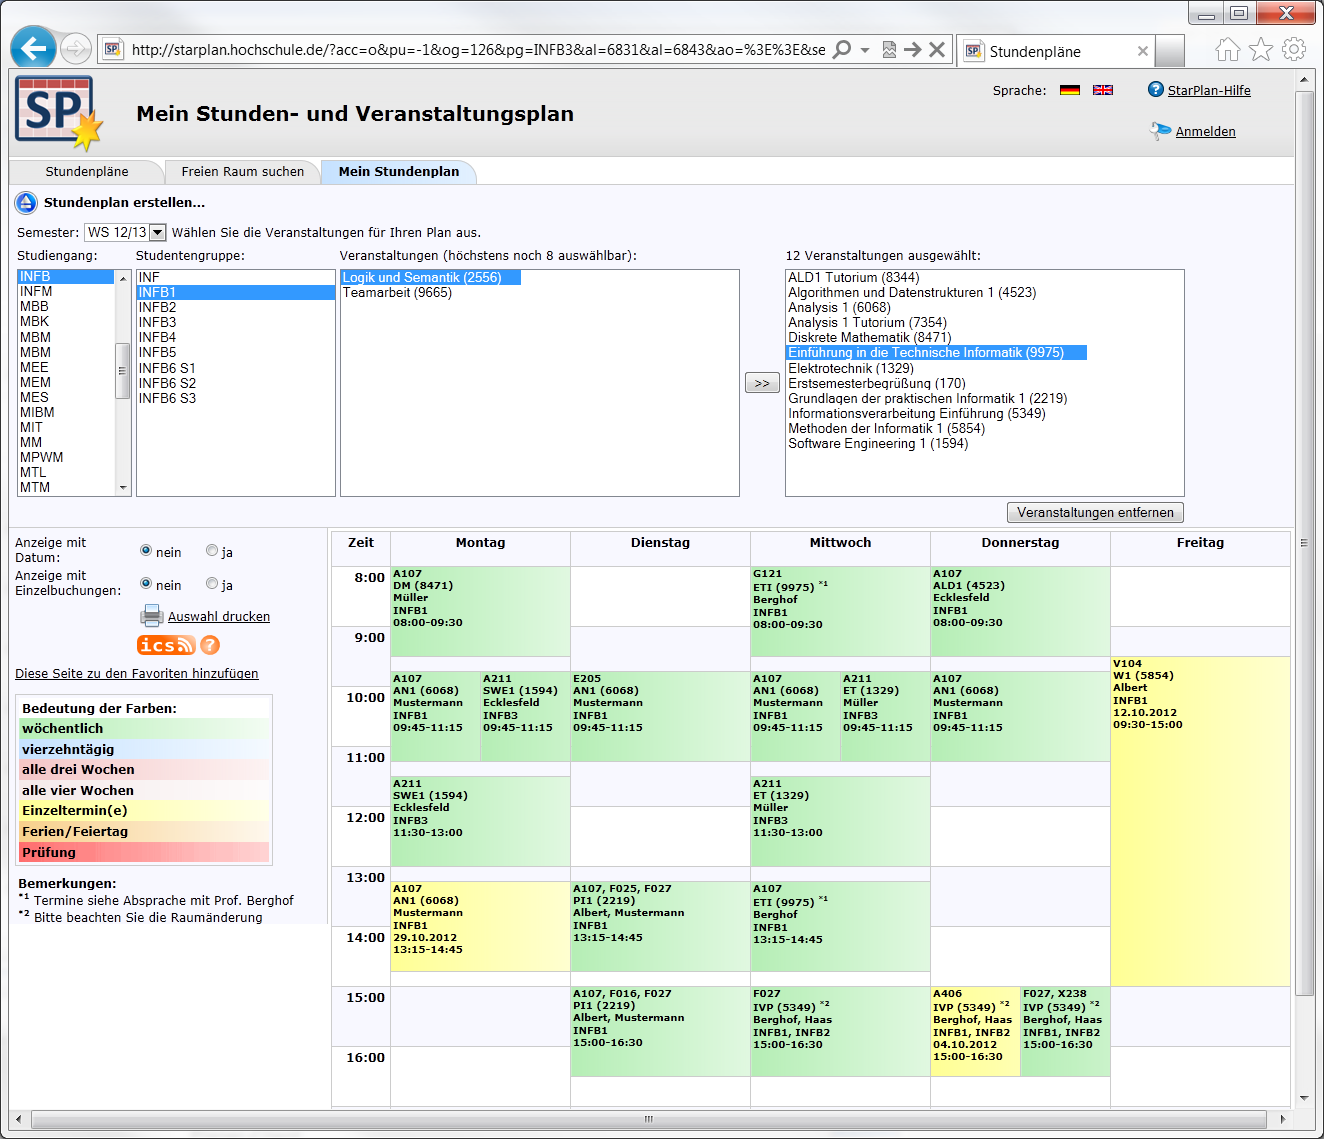Viewport: 1324px width, 1139px height.
Task: Select ja for Anzeige mit Datum
Action: [212, 550]
